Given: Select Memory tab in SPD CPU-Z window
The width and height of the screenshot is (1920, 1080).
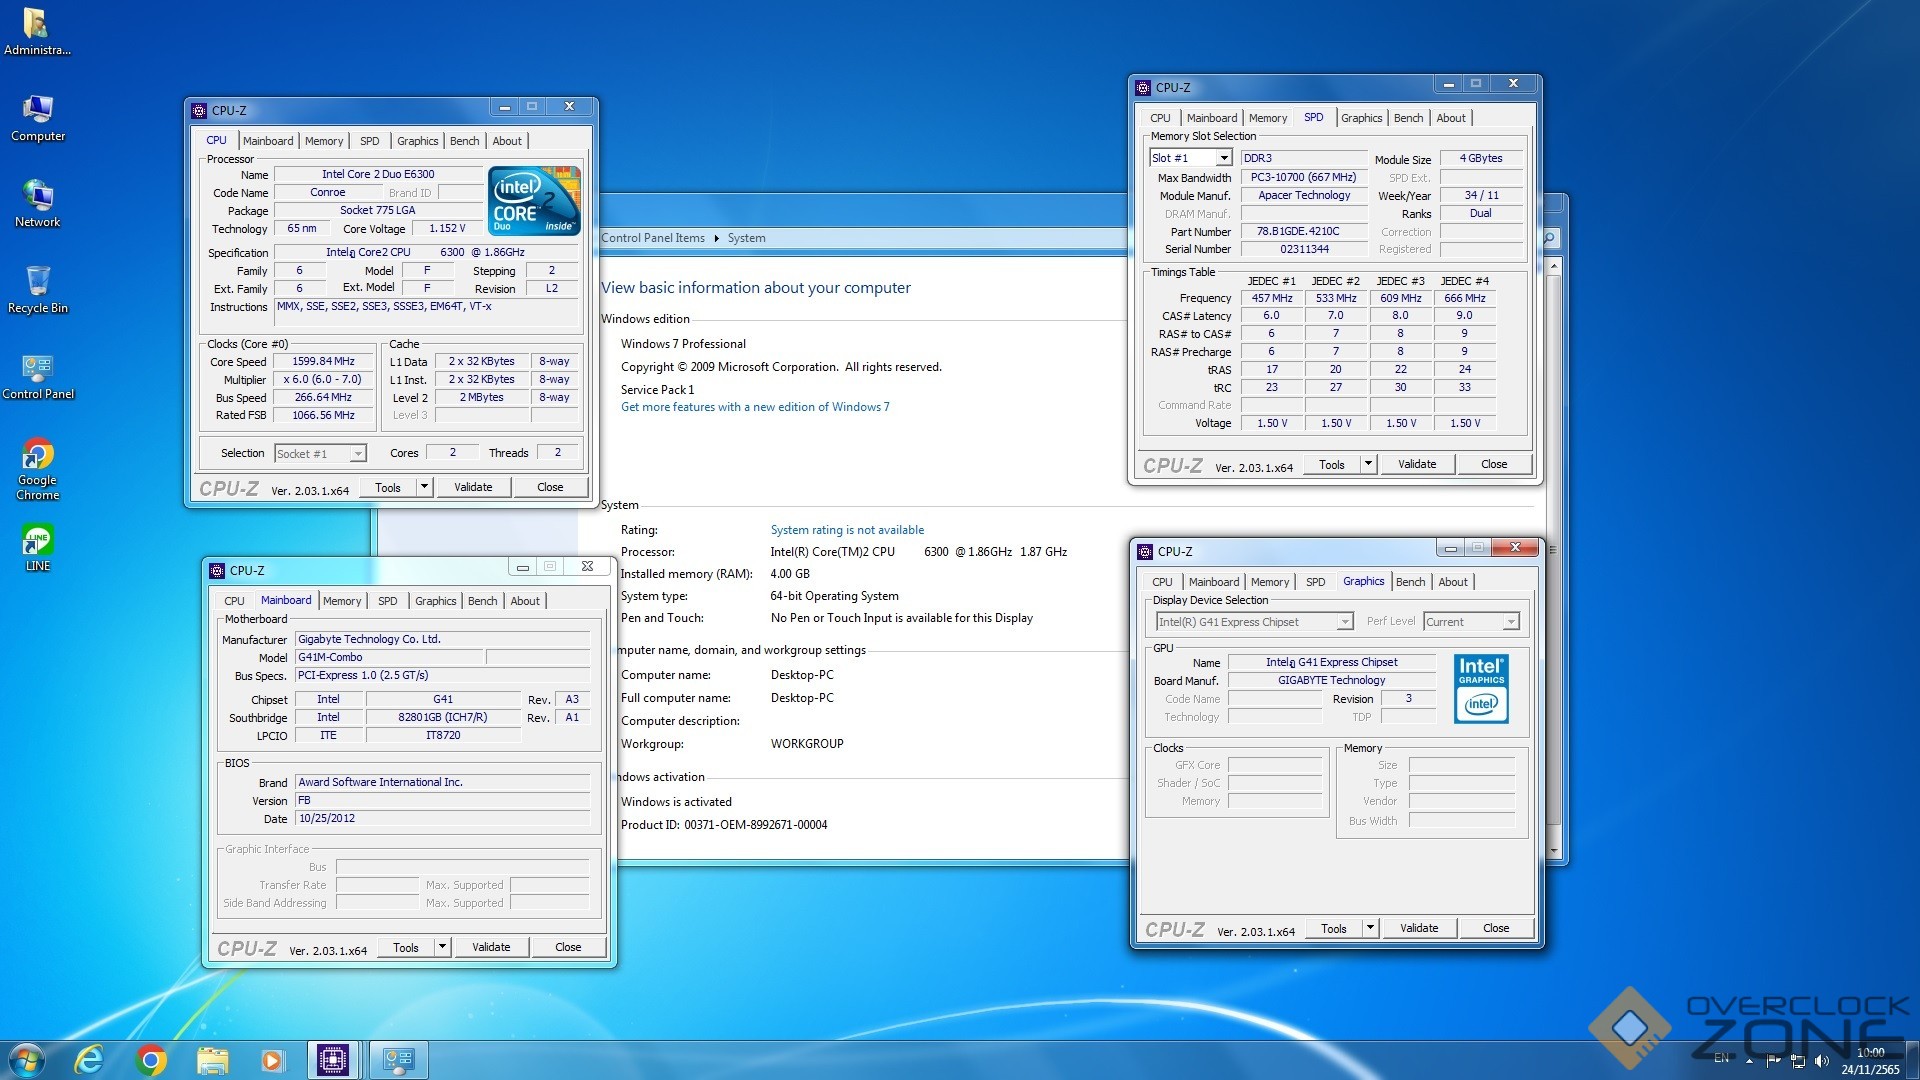Looking at the screenshot, I should [x=1268, y=118].
